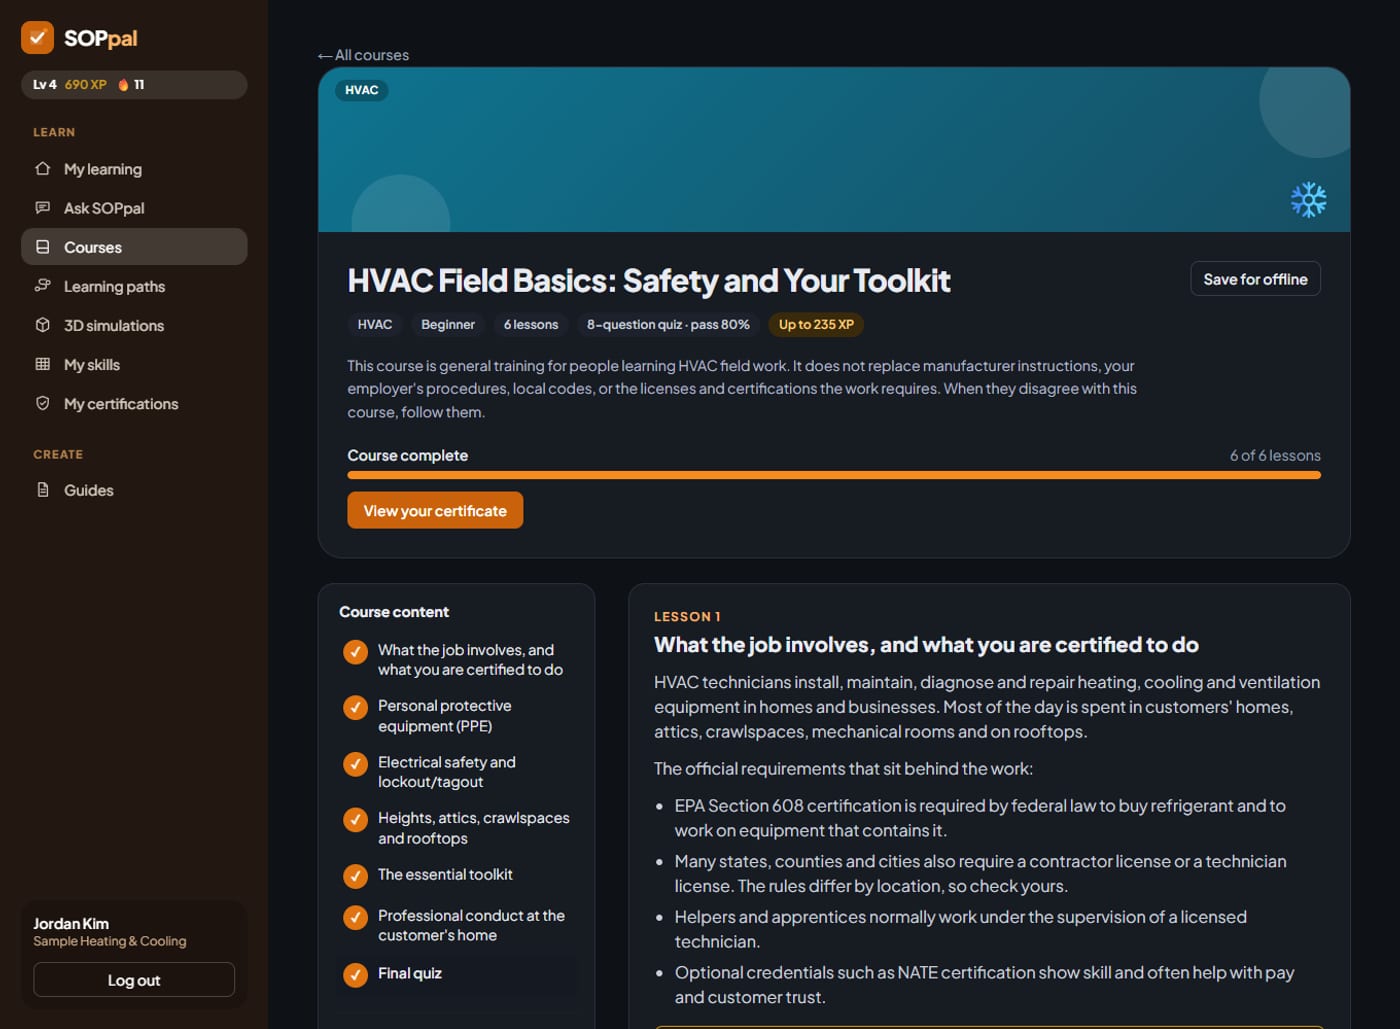Viewport: 1400px width, 1029px height.
Task: Open My certifications in the sidebar
Action: point(134,403)
